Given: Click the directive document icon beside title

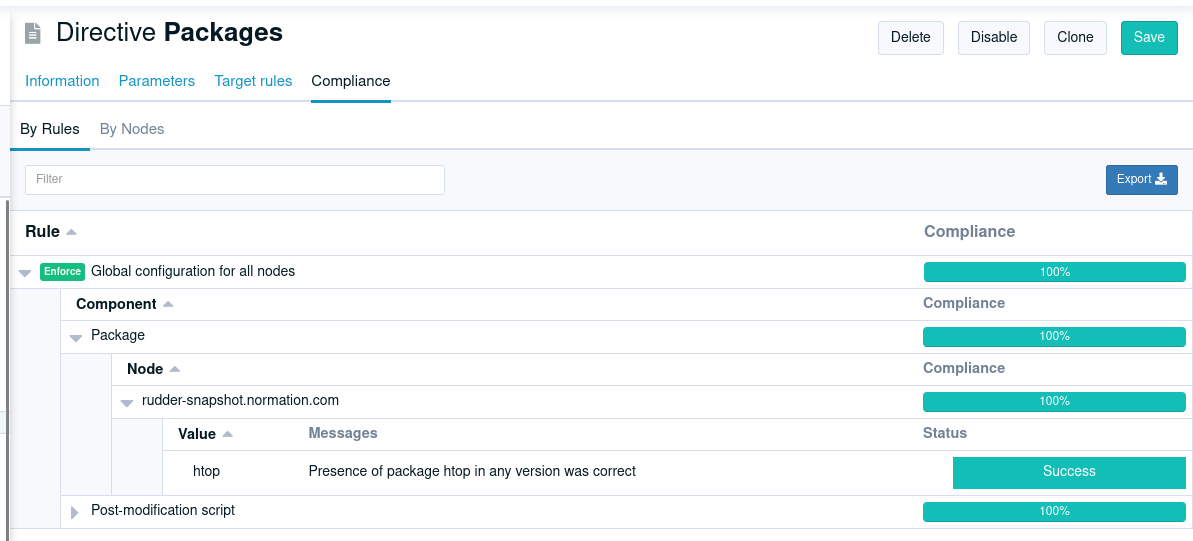Looking at the screenshot, I should (x=32, y=33).
